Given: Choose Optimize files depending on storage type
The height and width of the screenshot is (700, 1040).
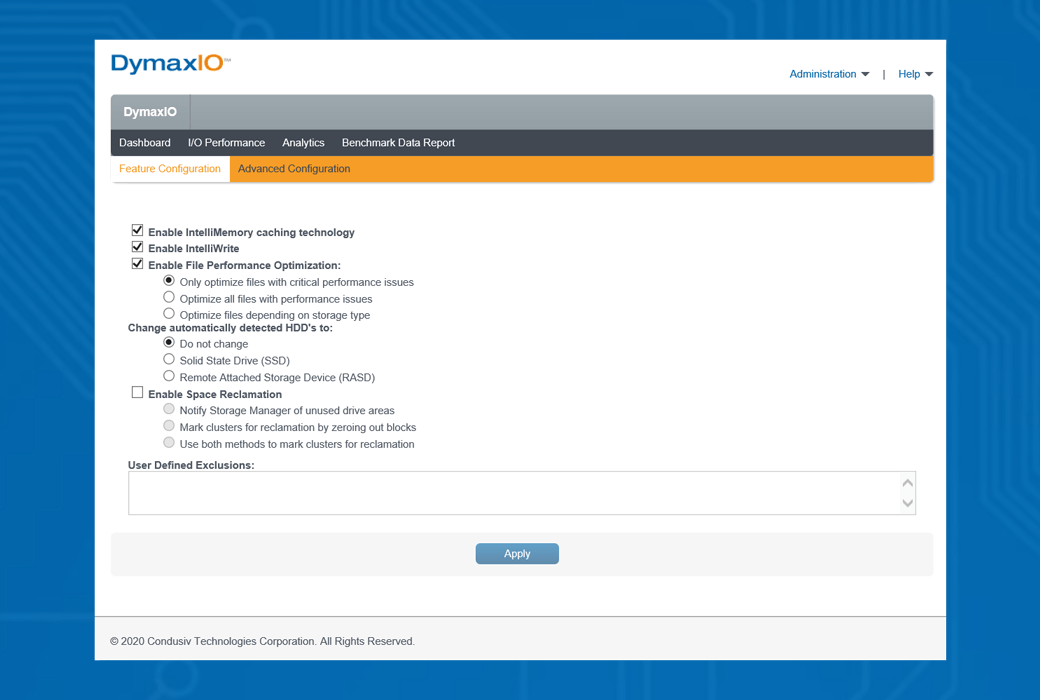Looking at the screenshot, I should (169, 314).
